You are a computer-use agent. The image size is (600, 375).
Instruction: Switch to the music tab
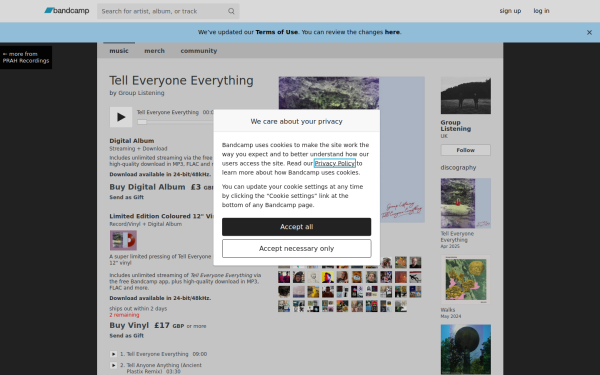(x=119, y=51)
